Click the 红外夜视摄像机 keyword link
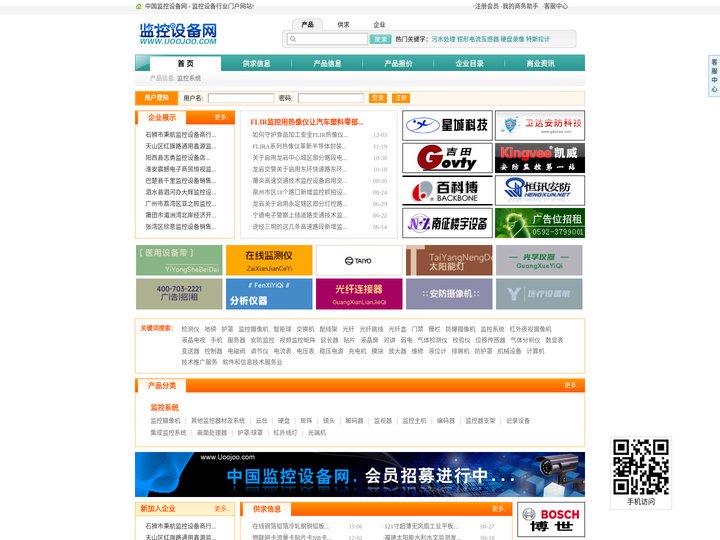Viewport: 720px width, 540px height. (x=531, y=329)
